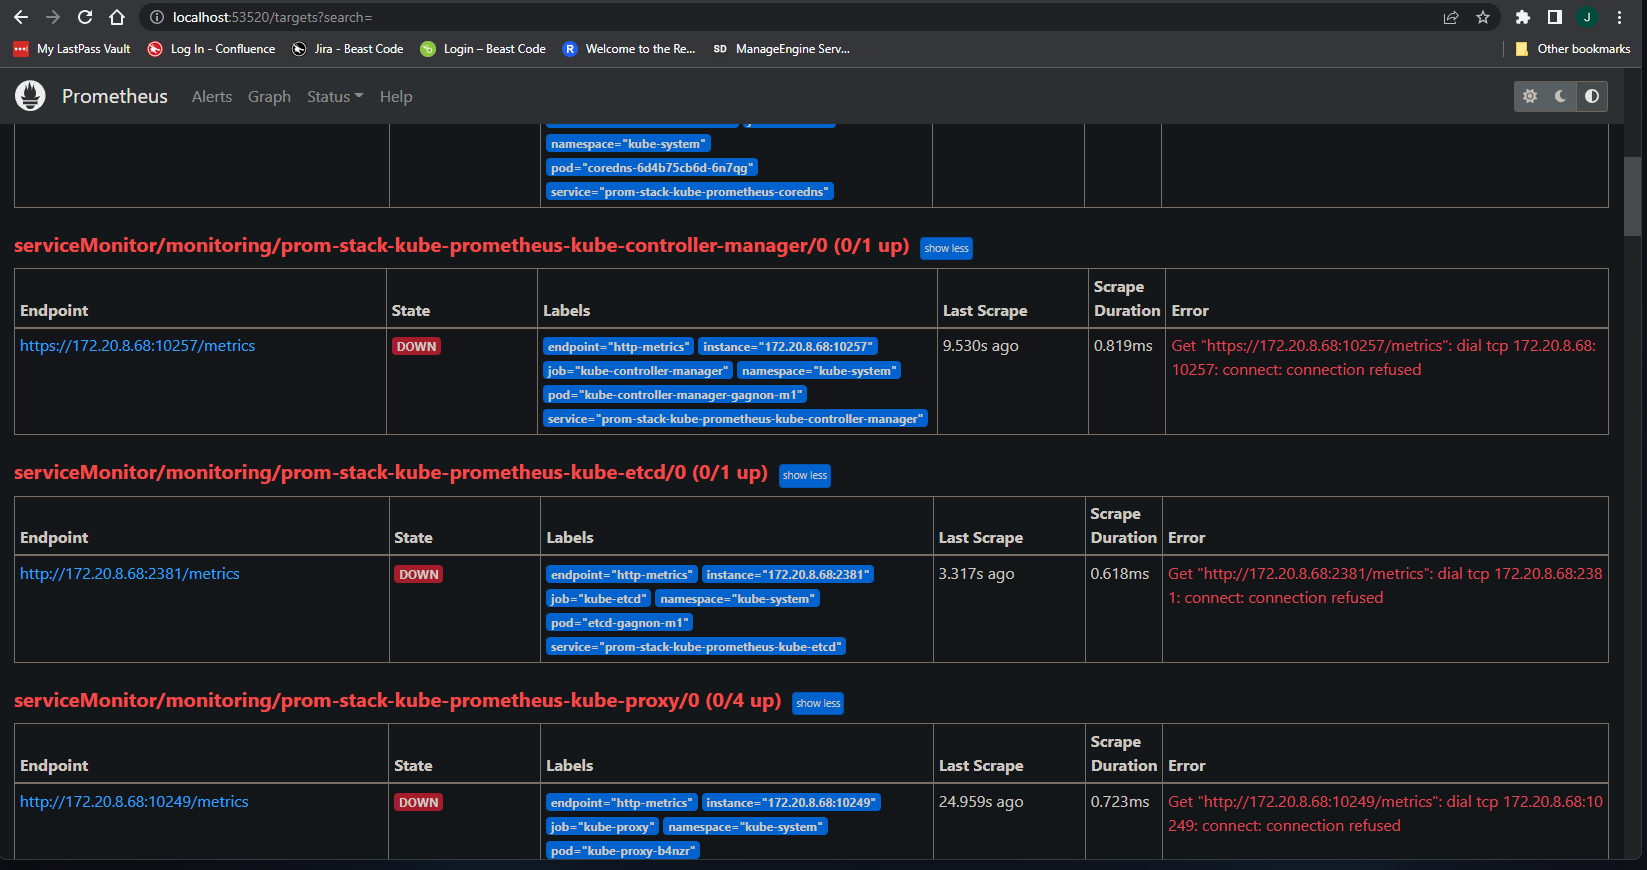1647x870 pixels.
Task: Open the Help page
Action: pos(396,97)
